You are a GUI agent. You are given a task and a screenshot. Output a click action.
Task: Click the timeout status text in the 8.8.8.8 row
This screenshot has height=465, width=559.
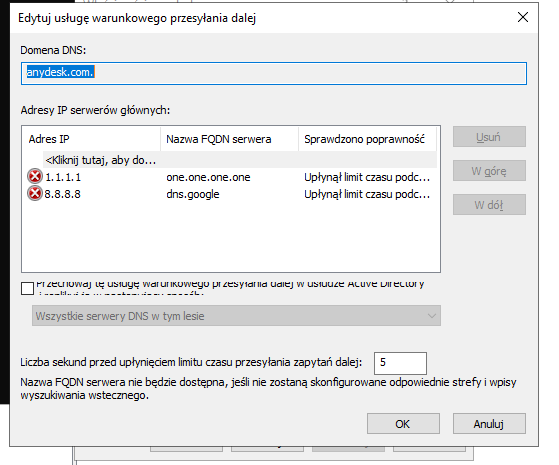click(x=367, y=194)
